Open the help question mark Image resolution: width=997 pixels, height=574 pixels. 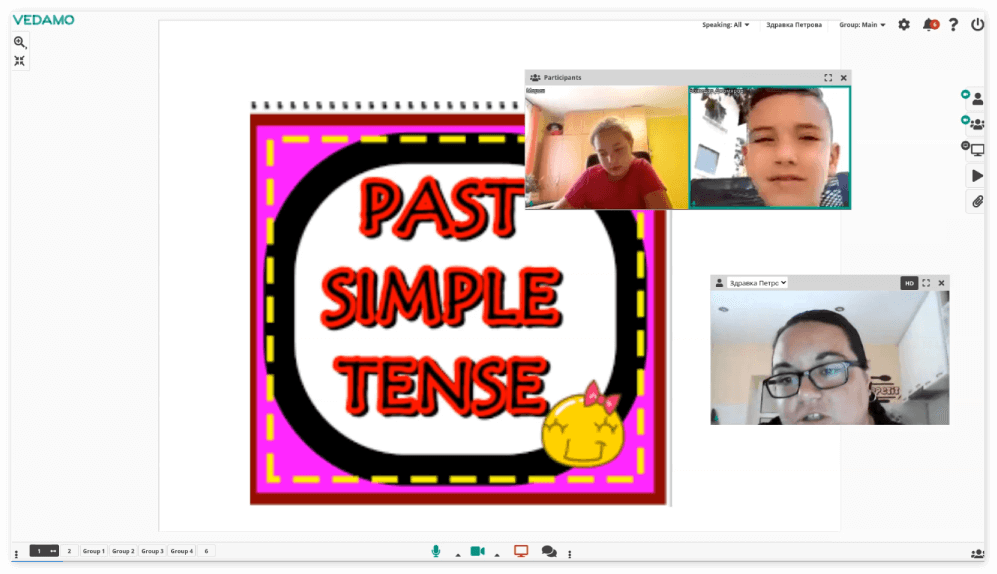[953, 25]
